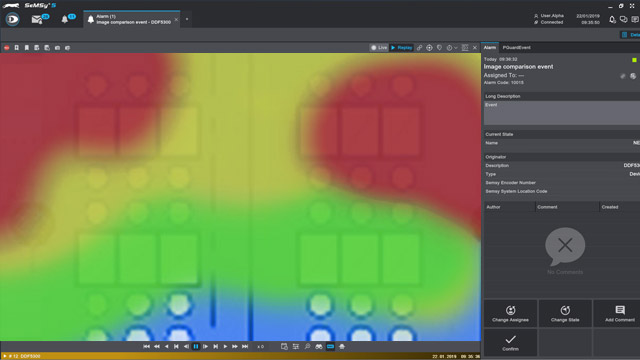Switch to the PGuardEvent tab
The image size is (640, 360).
[516, 47]
